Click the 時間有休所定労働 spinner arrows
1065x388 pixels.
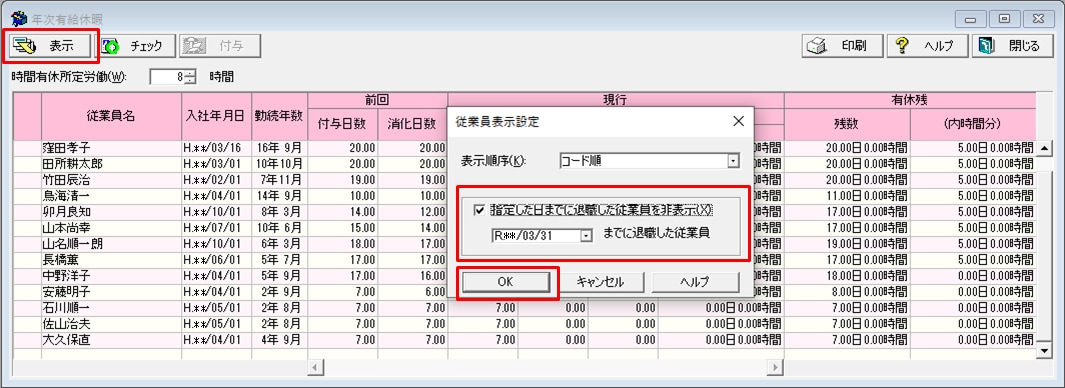point(189,77)
